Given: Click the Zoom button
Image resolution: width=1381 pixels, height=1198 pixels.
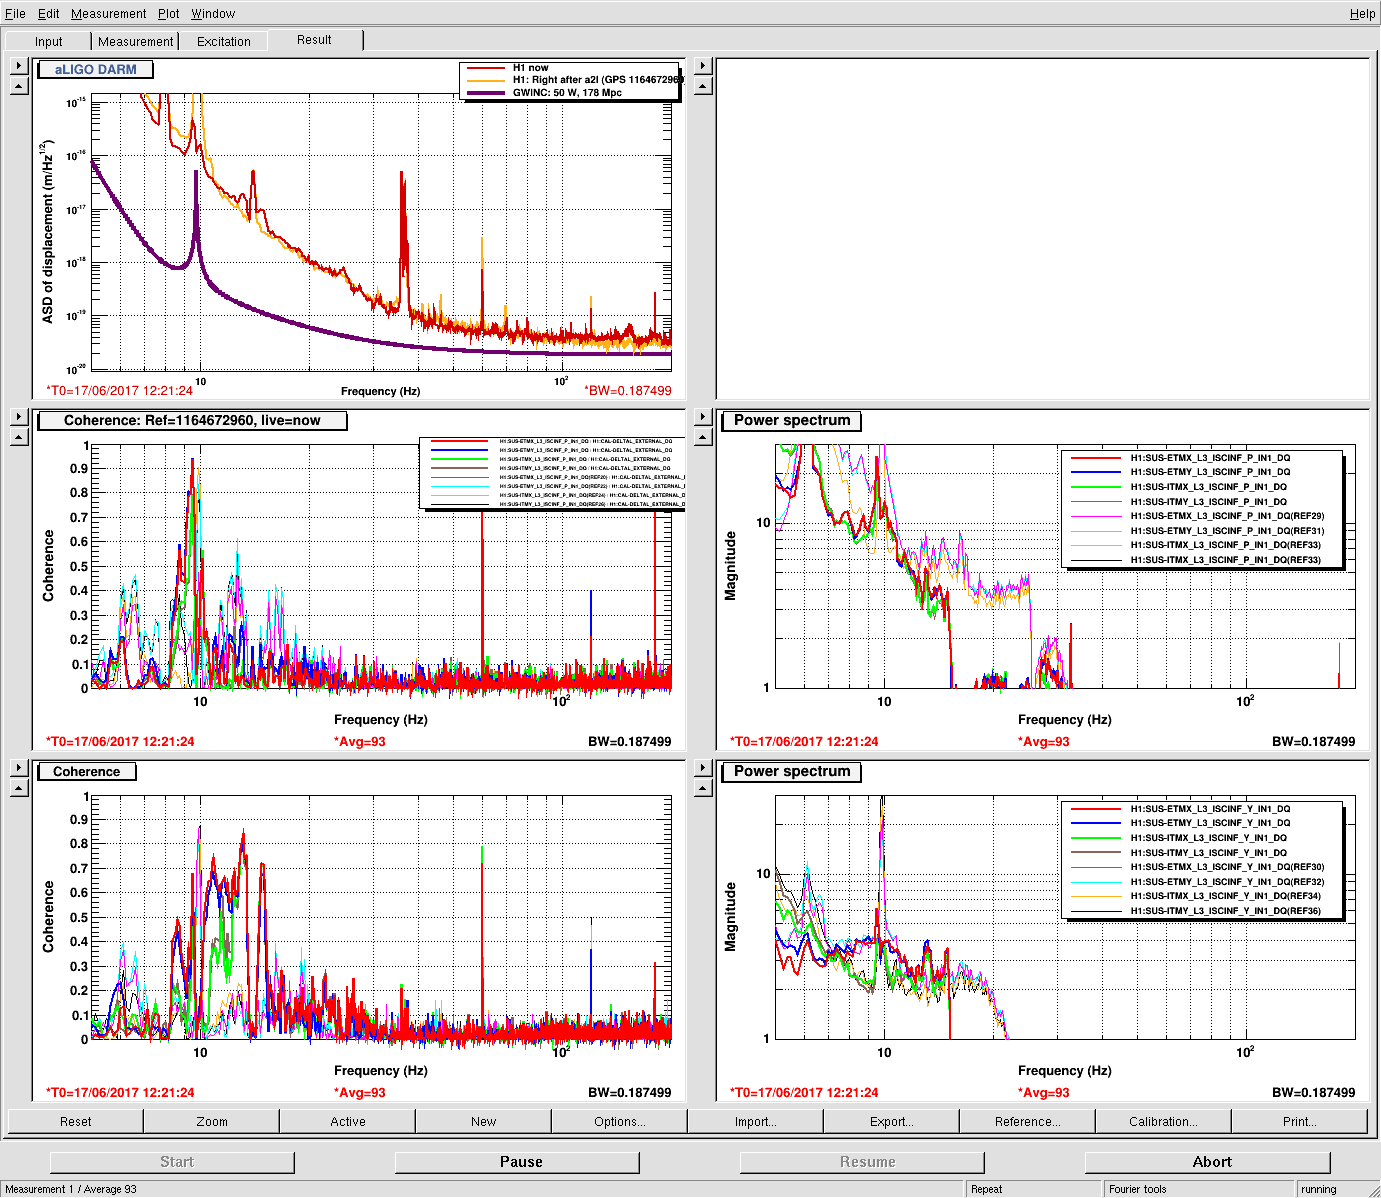Looking at the screenshot, I should point(212,1121).
